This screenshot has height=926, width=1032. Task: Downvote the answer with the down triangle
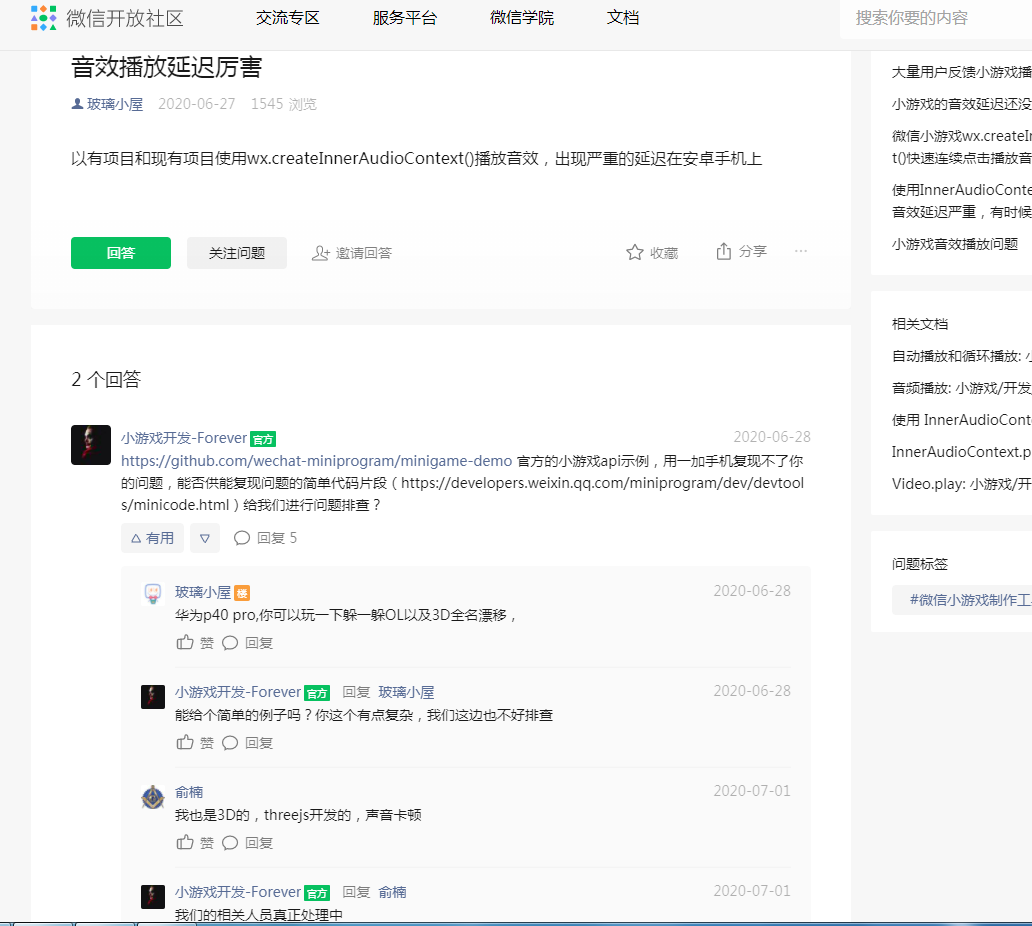[x=205, y=538]
